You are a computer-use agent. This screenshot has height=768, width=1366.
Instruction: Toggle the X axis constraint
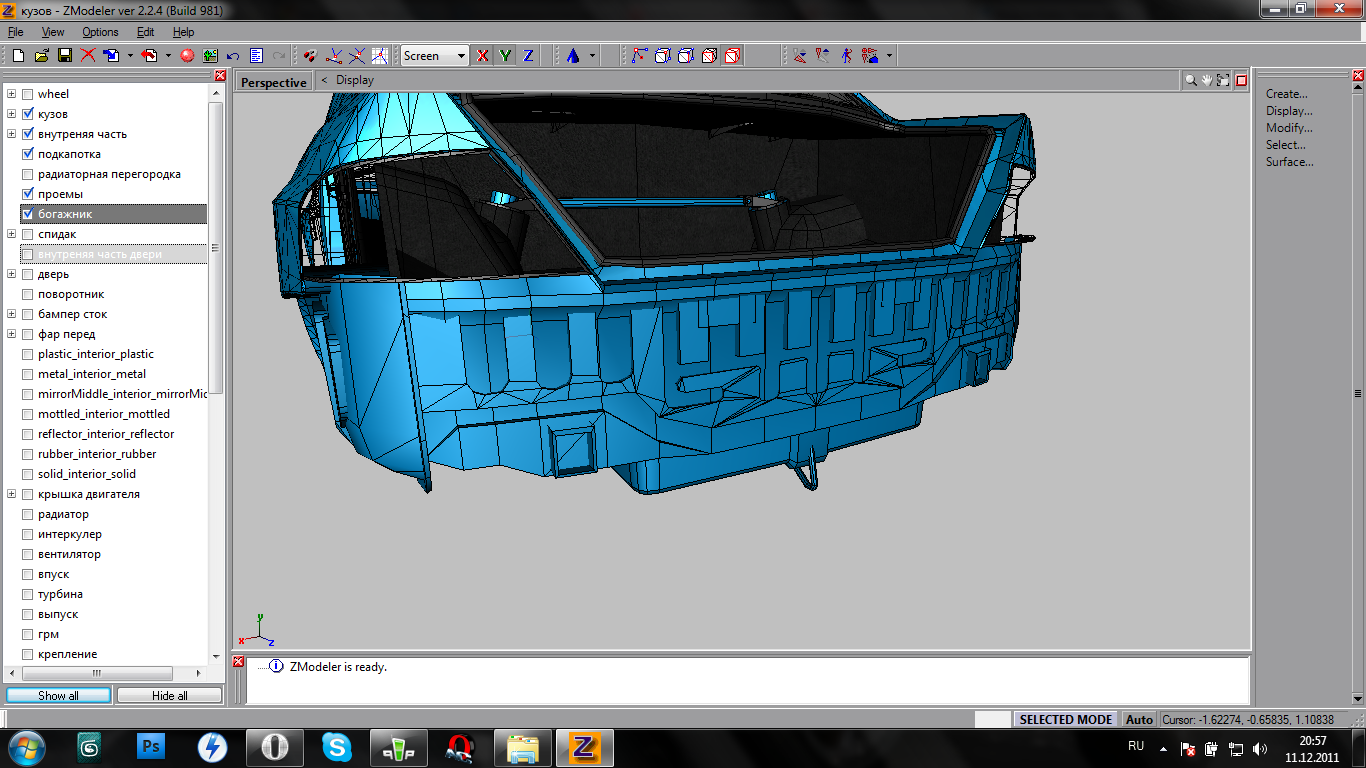point(483,56)
